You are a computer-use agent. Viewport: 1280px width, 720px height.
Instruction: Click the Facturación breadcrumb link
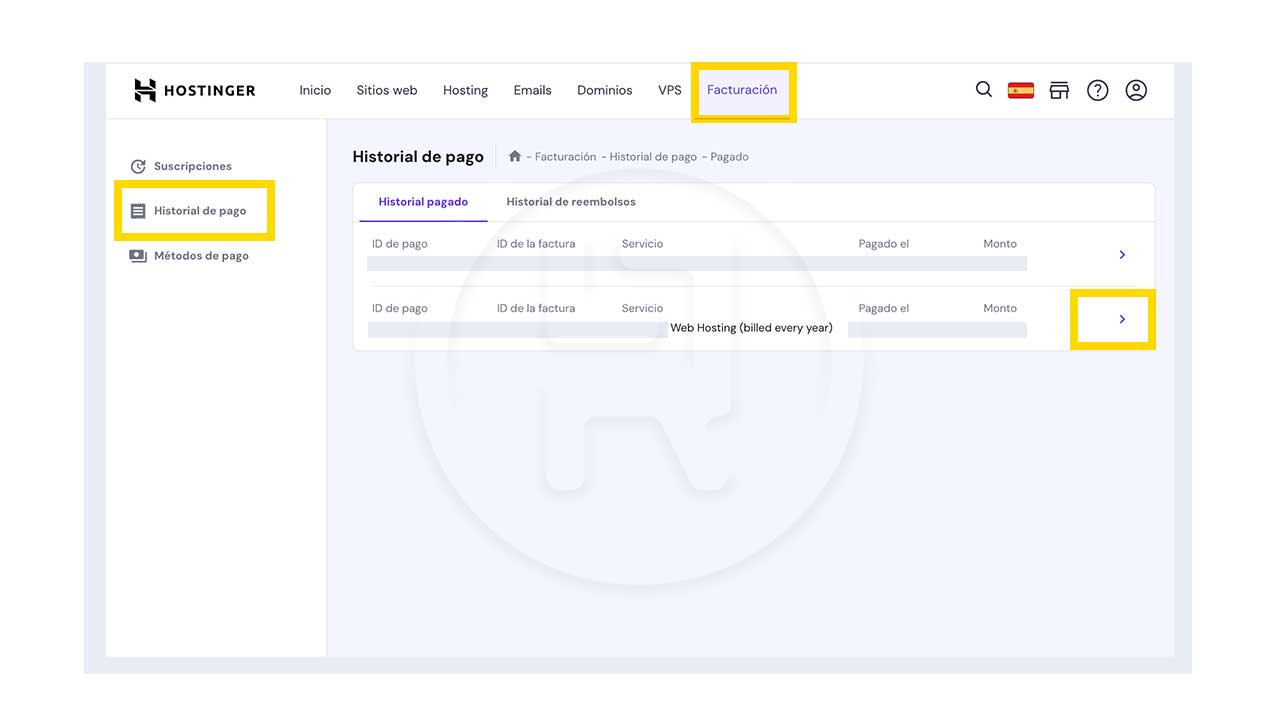point(565,157)
